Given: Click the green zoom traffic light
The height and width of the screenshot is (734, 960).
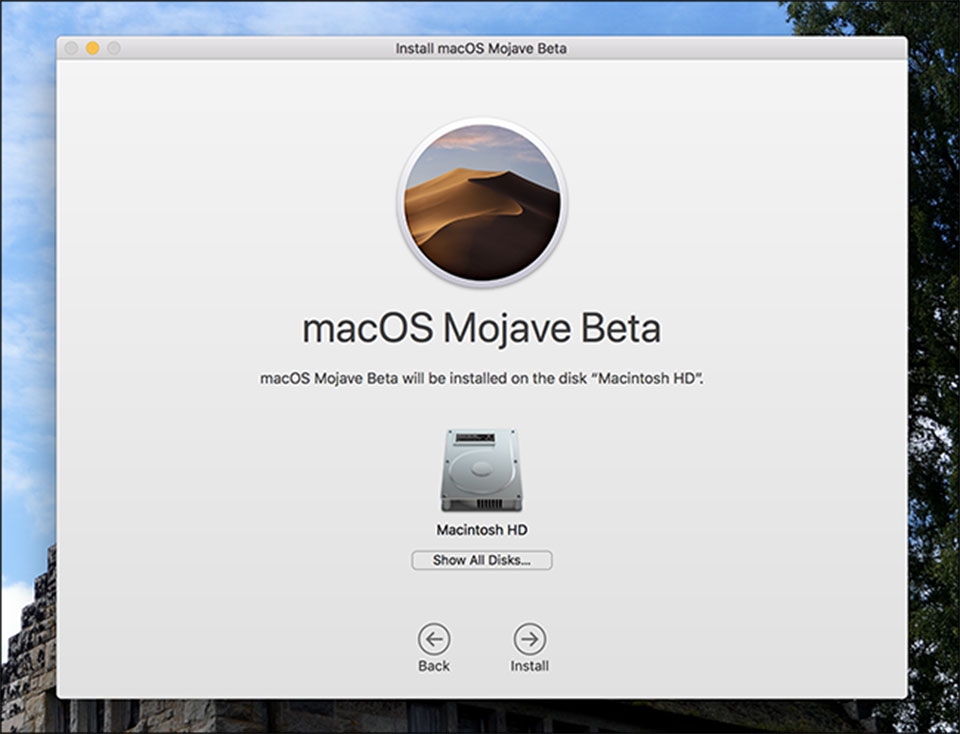Looking at the screenshot, I should 112,48.
